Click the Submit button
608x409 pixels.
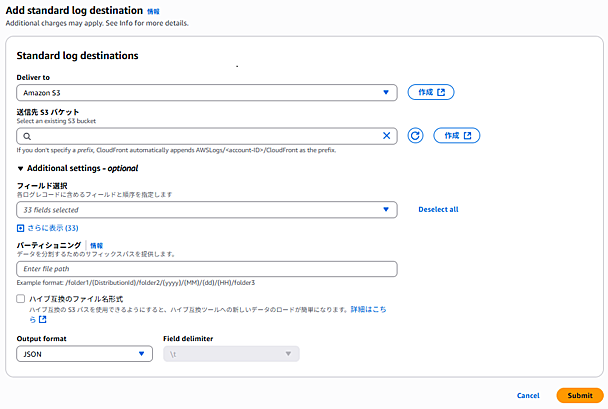coord(580,395)
